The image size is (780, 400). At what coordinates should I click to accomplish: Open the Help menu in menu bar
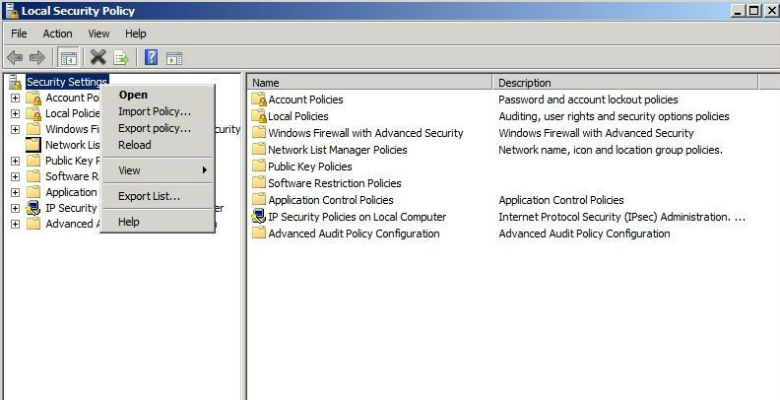point(135,33)
